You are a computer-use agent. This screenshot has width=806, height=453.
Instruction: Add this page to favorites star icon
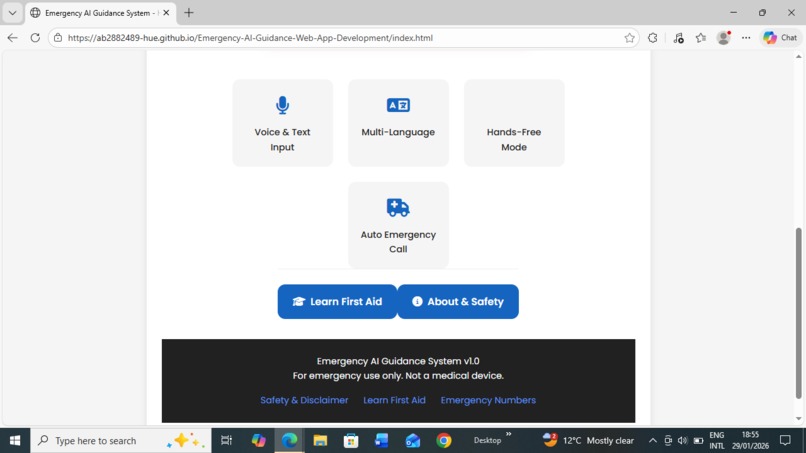pyautogui.click(x=629, y=38)
